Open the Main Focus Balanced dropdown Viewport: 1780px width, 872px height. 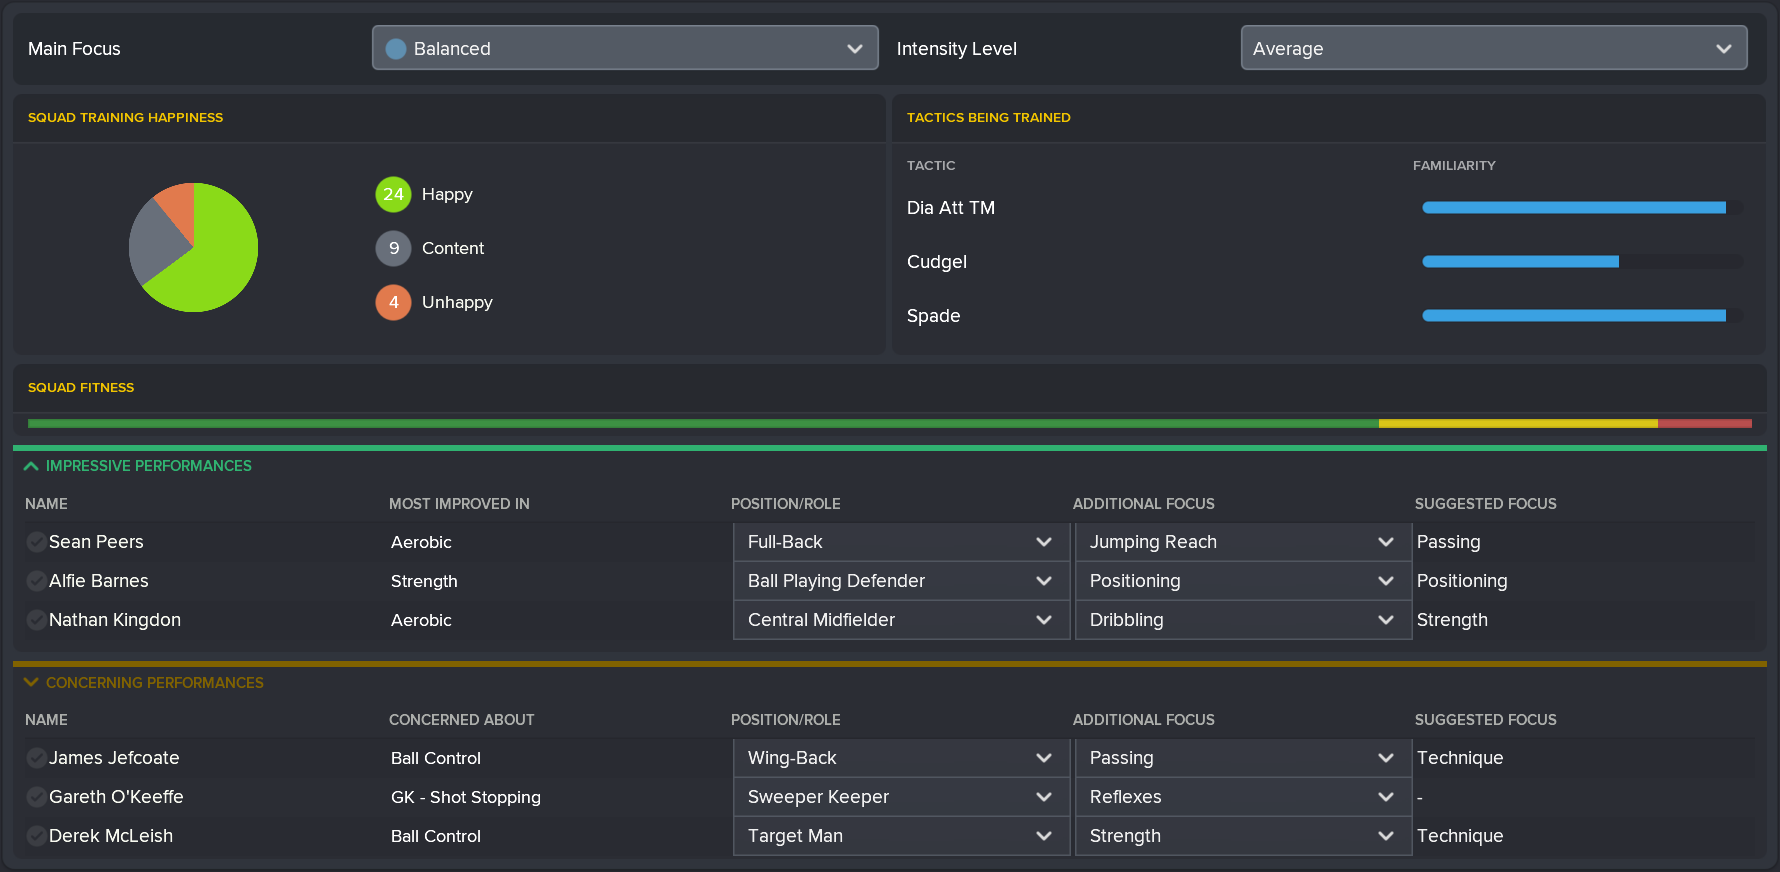coord(625,48)
